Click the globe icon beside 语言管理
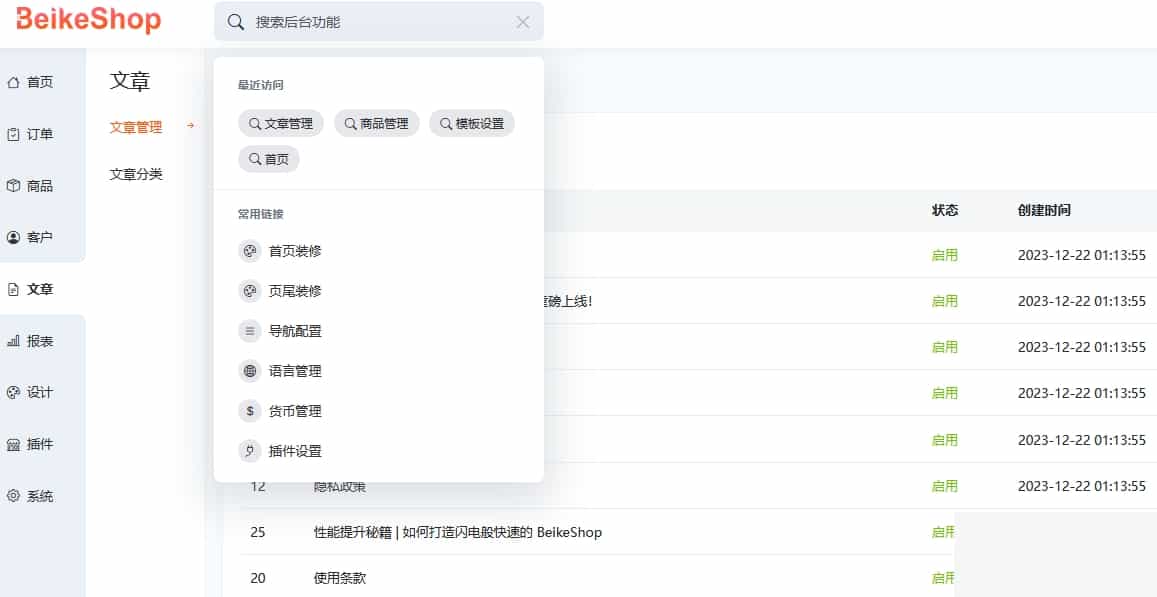 tap(250, 370)
